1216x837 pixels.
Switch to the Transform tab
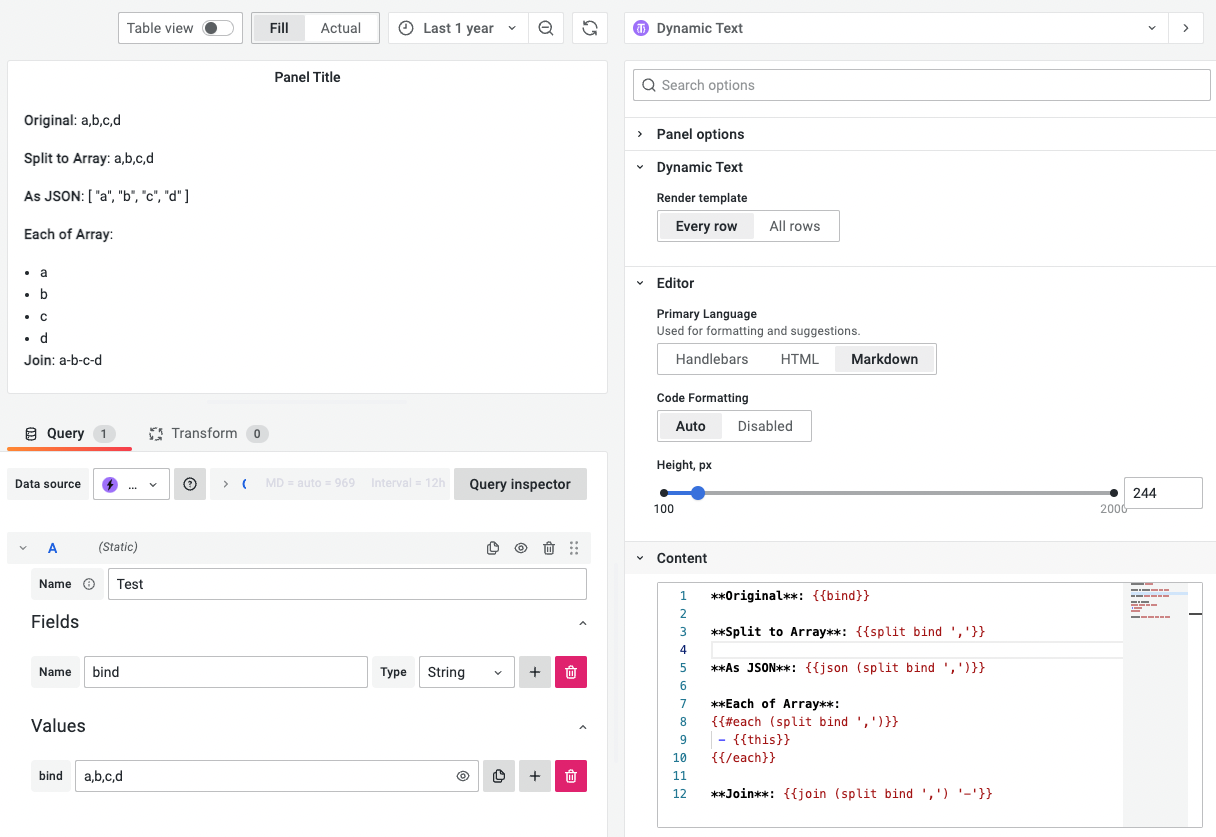click(204, 433)
